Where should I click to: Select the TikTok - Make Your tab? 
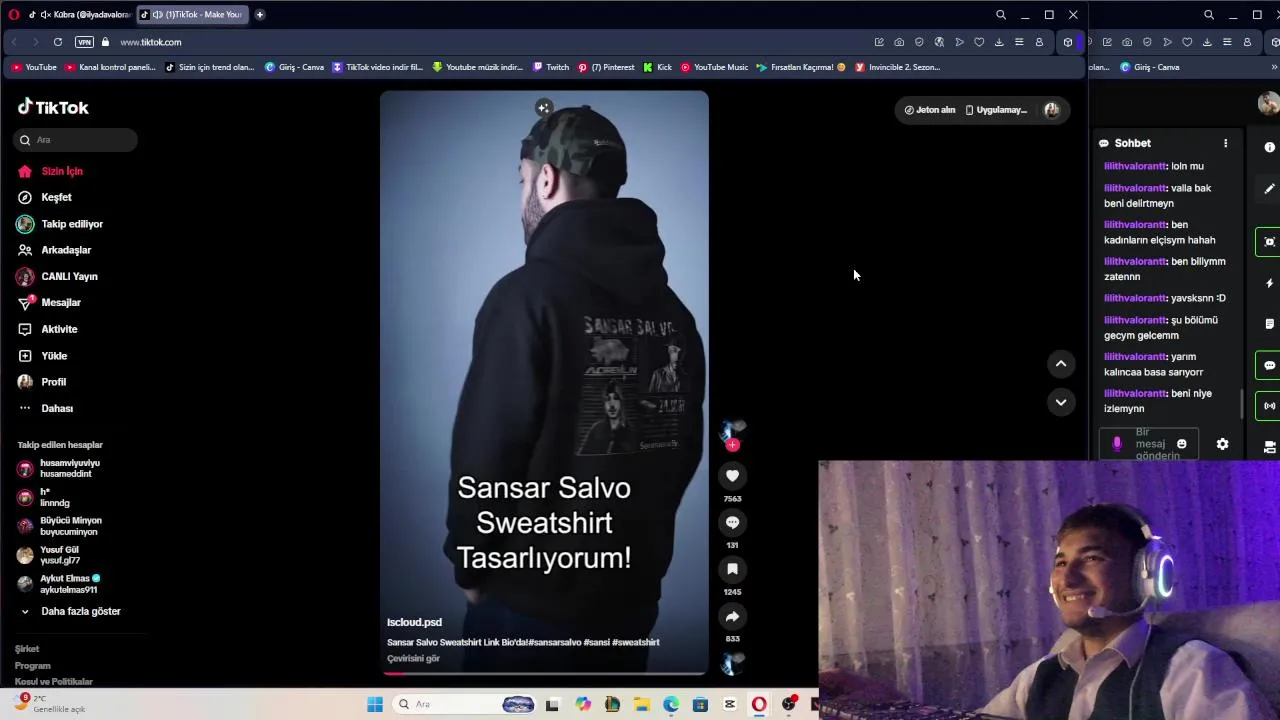192,15
